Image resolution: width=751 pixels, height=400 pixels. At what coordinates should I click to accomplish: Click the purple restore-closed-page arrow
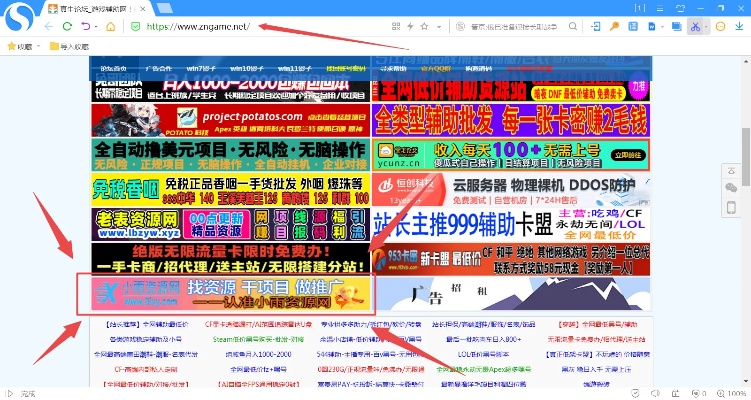[x=86, y=26]
